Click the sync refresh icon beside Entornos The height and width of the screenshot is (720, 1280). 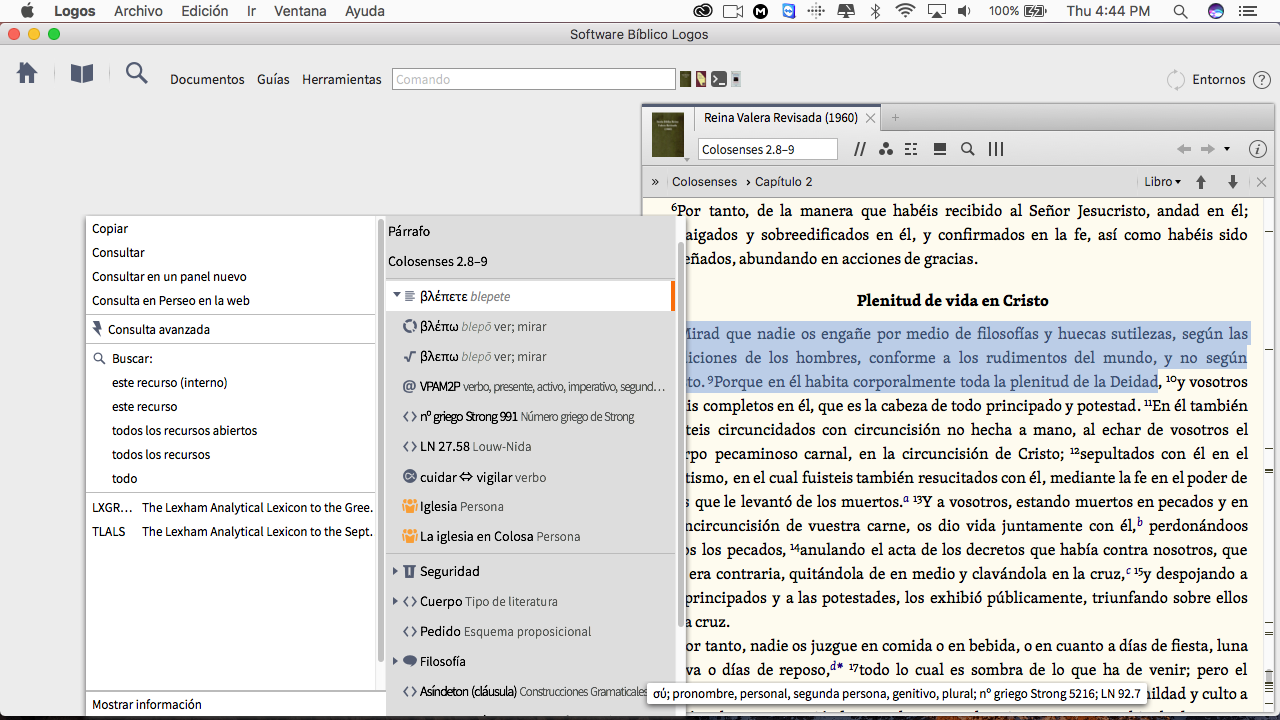click(1176, 79)
